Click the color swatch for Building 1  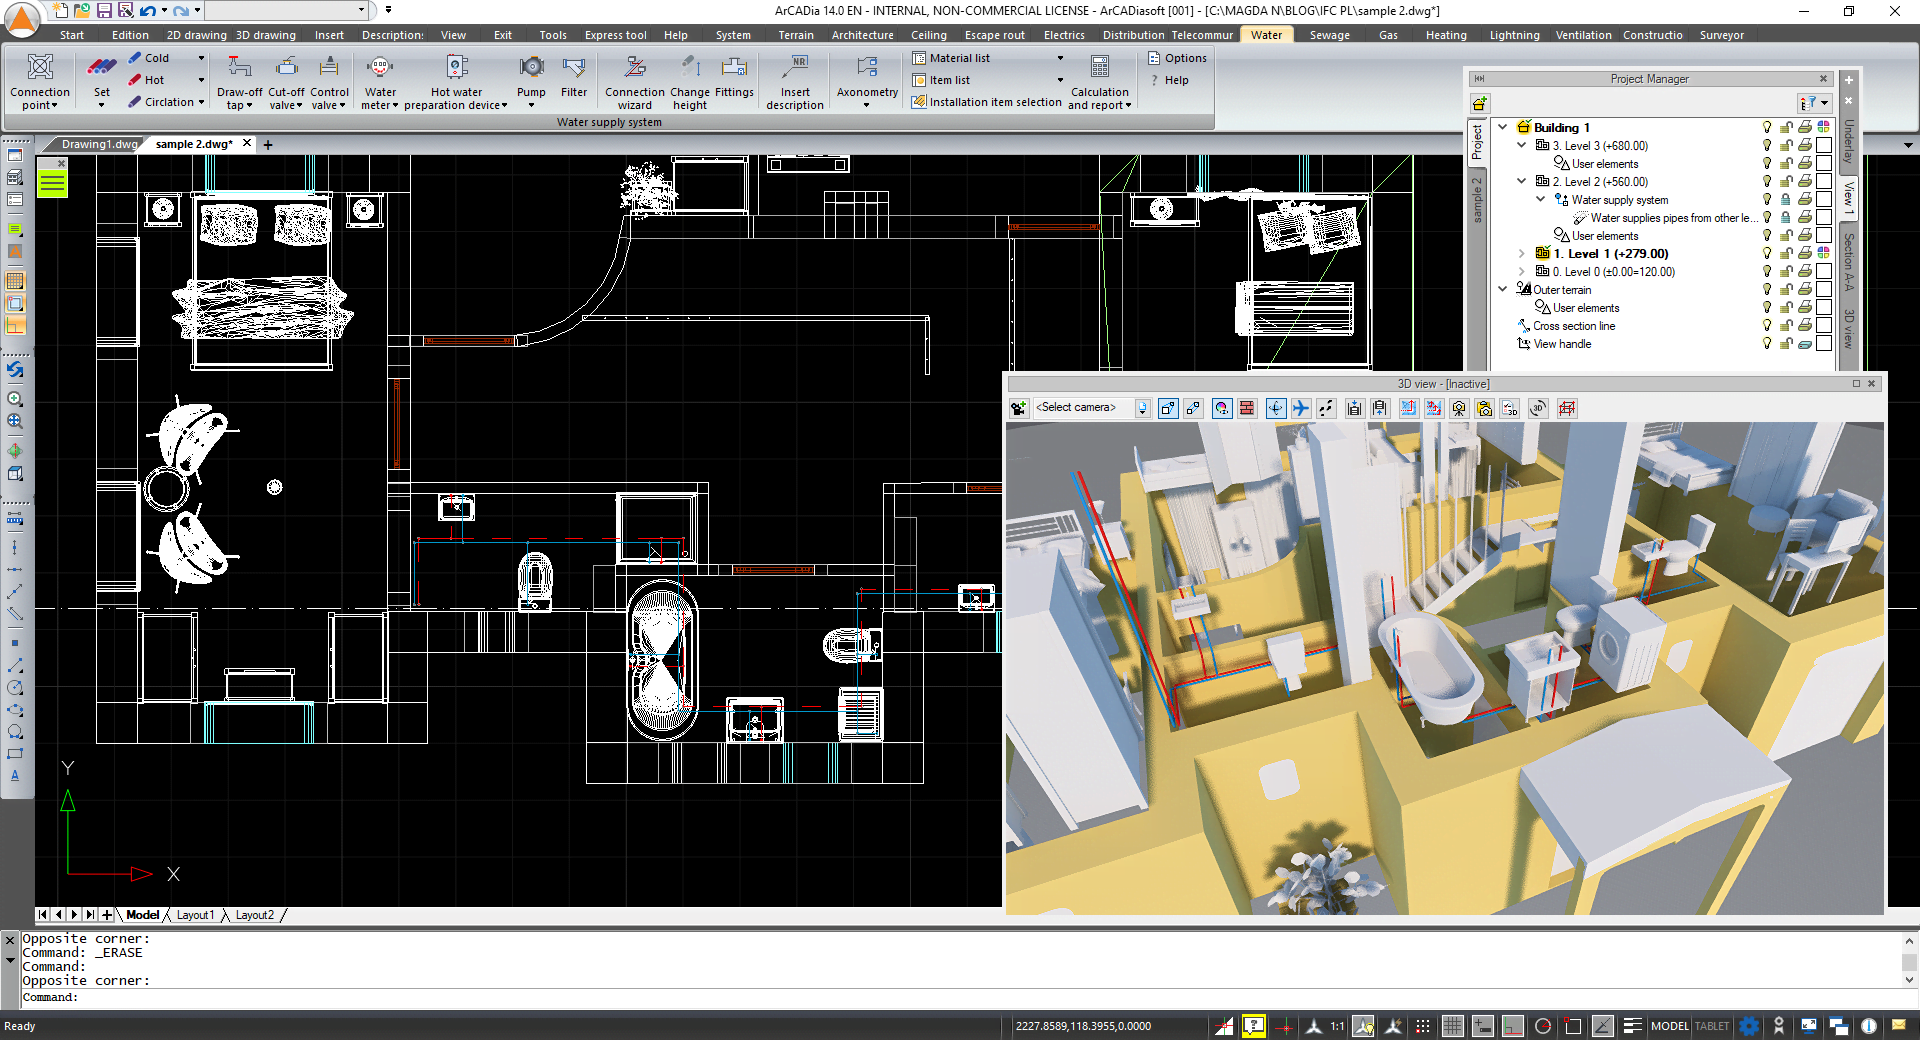coord(1824,128)
